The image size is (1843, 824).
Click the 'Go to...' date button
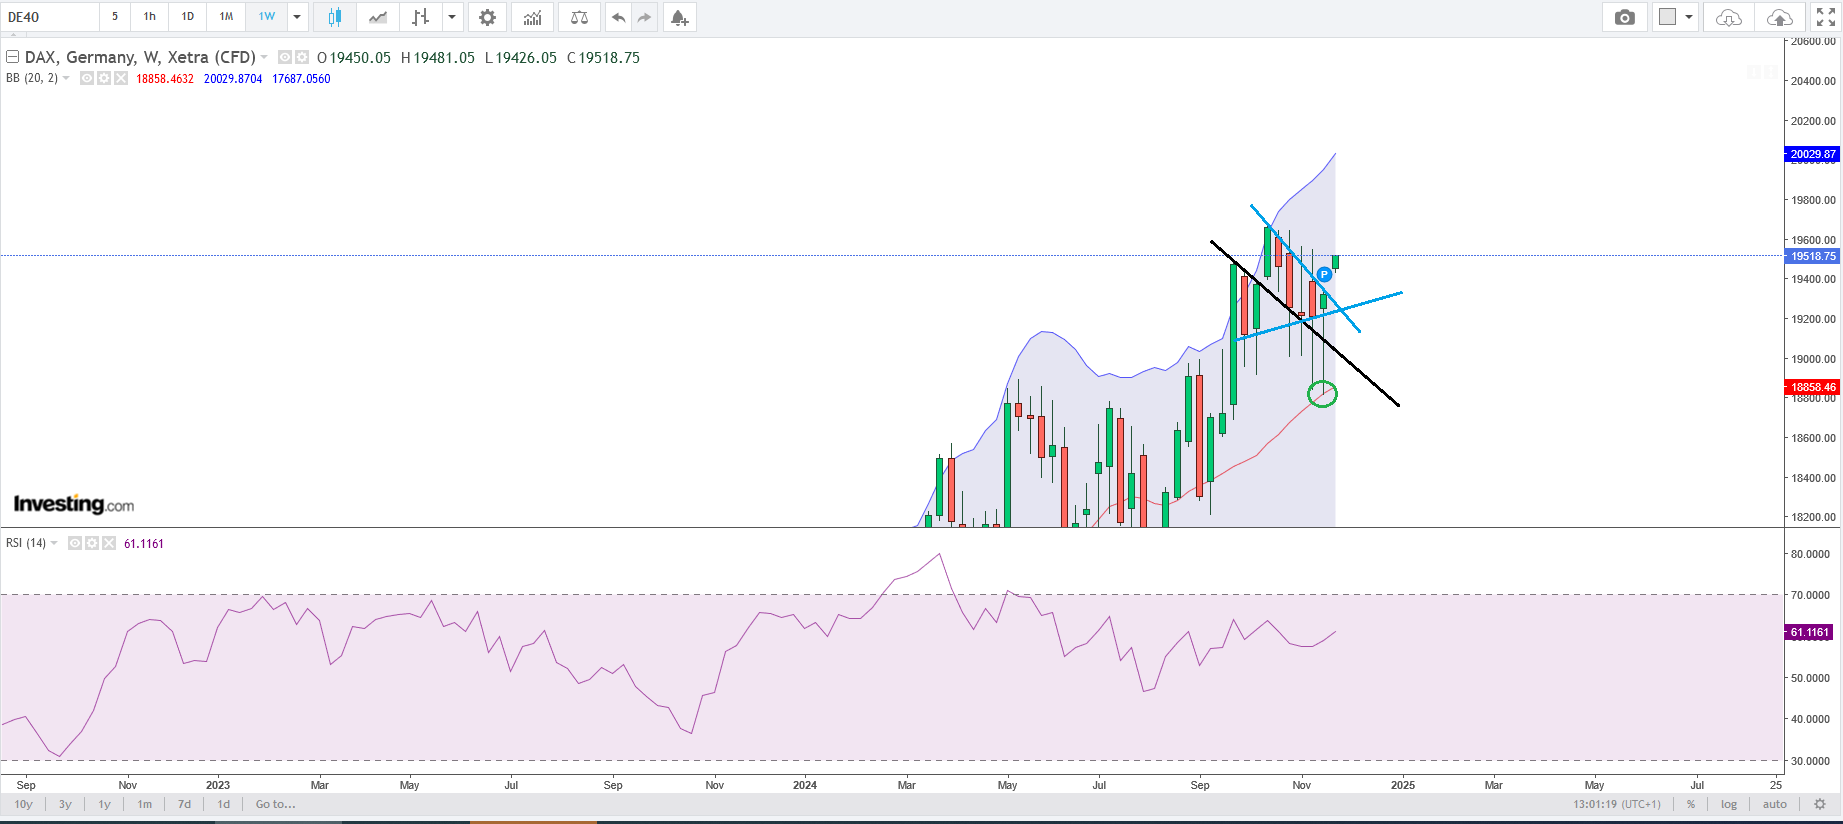click(x=275, y=804)
